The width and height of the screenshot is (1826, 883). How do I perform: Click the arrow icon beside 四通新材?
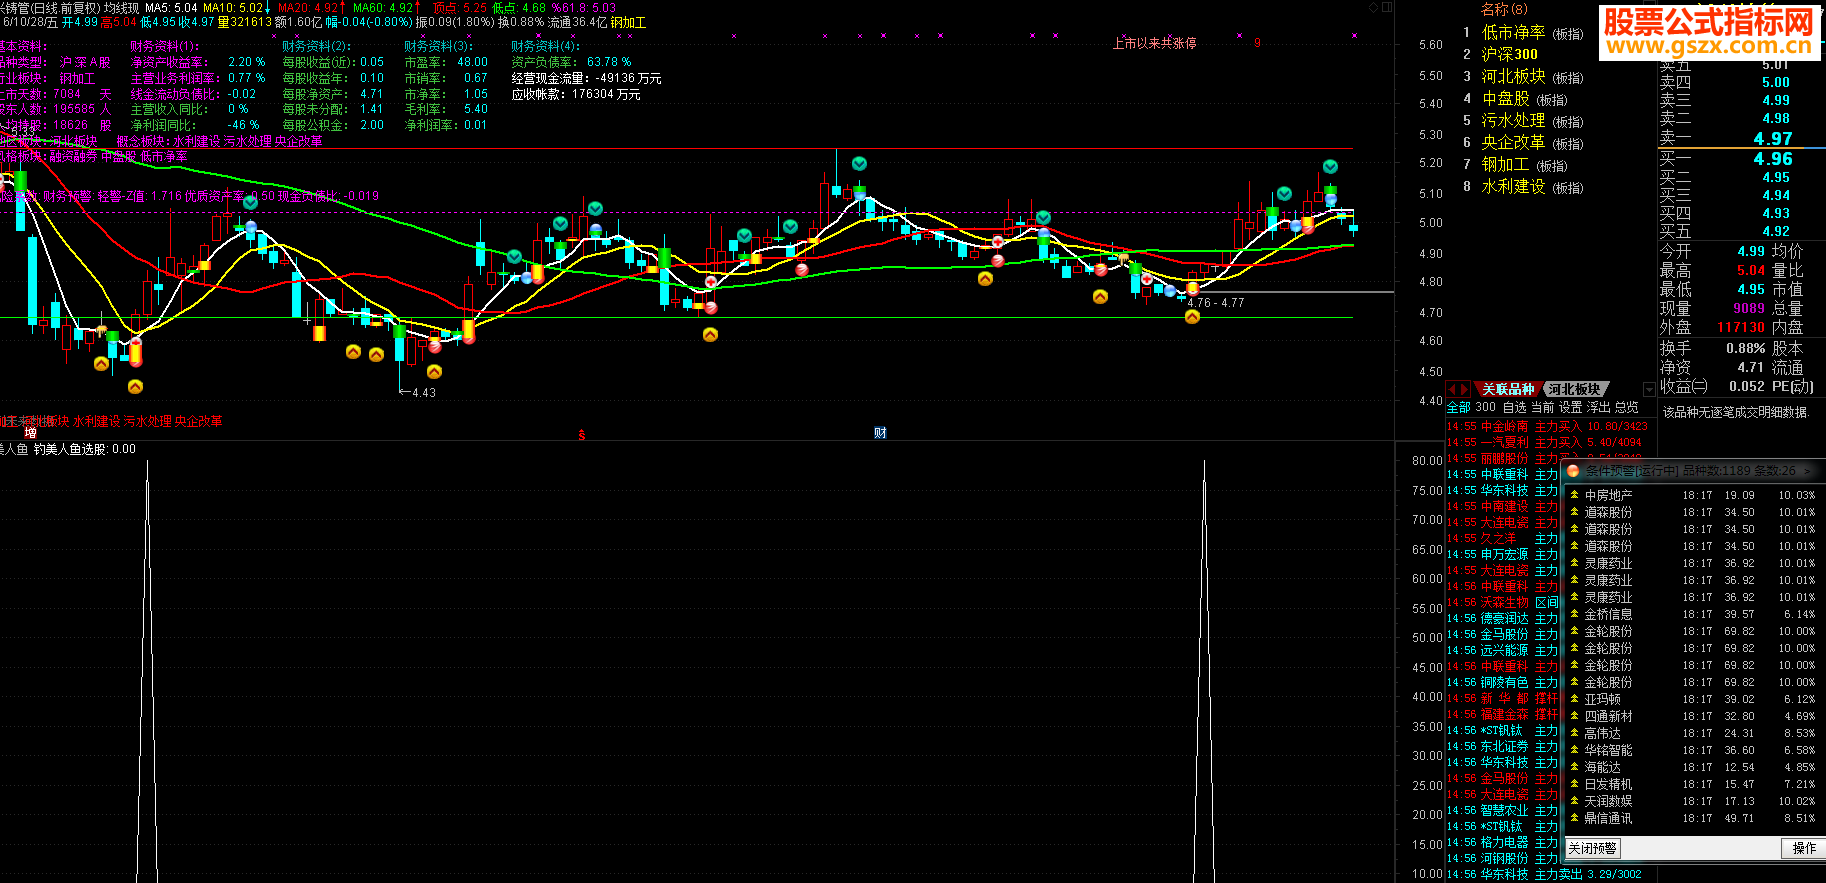[1574, 716]
